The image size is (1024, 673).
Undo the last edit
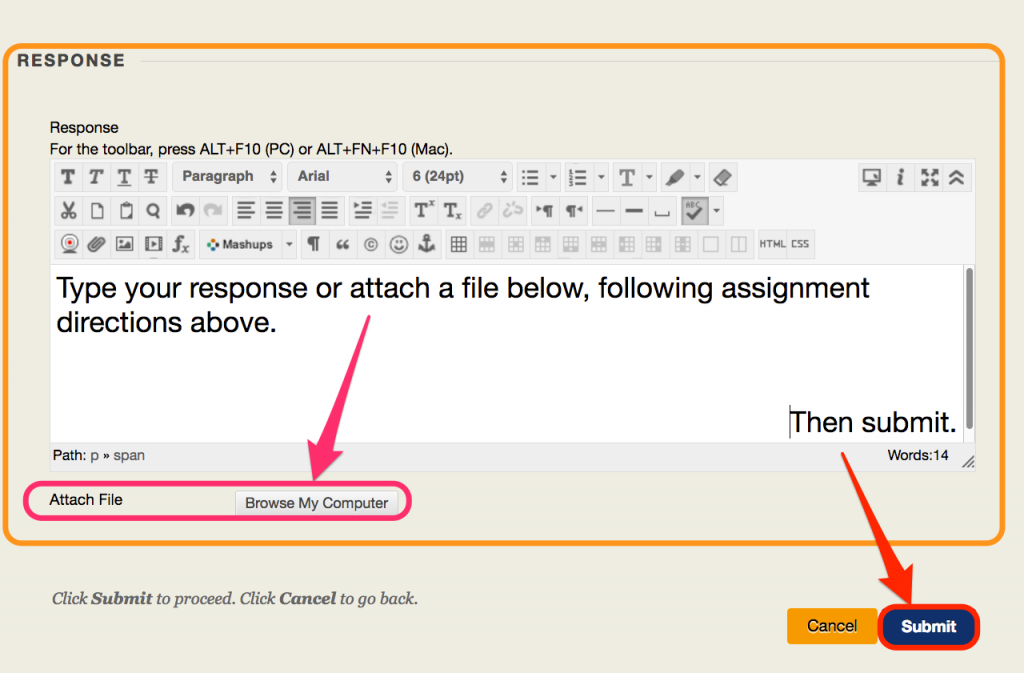point(185,211)
